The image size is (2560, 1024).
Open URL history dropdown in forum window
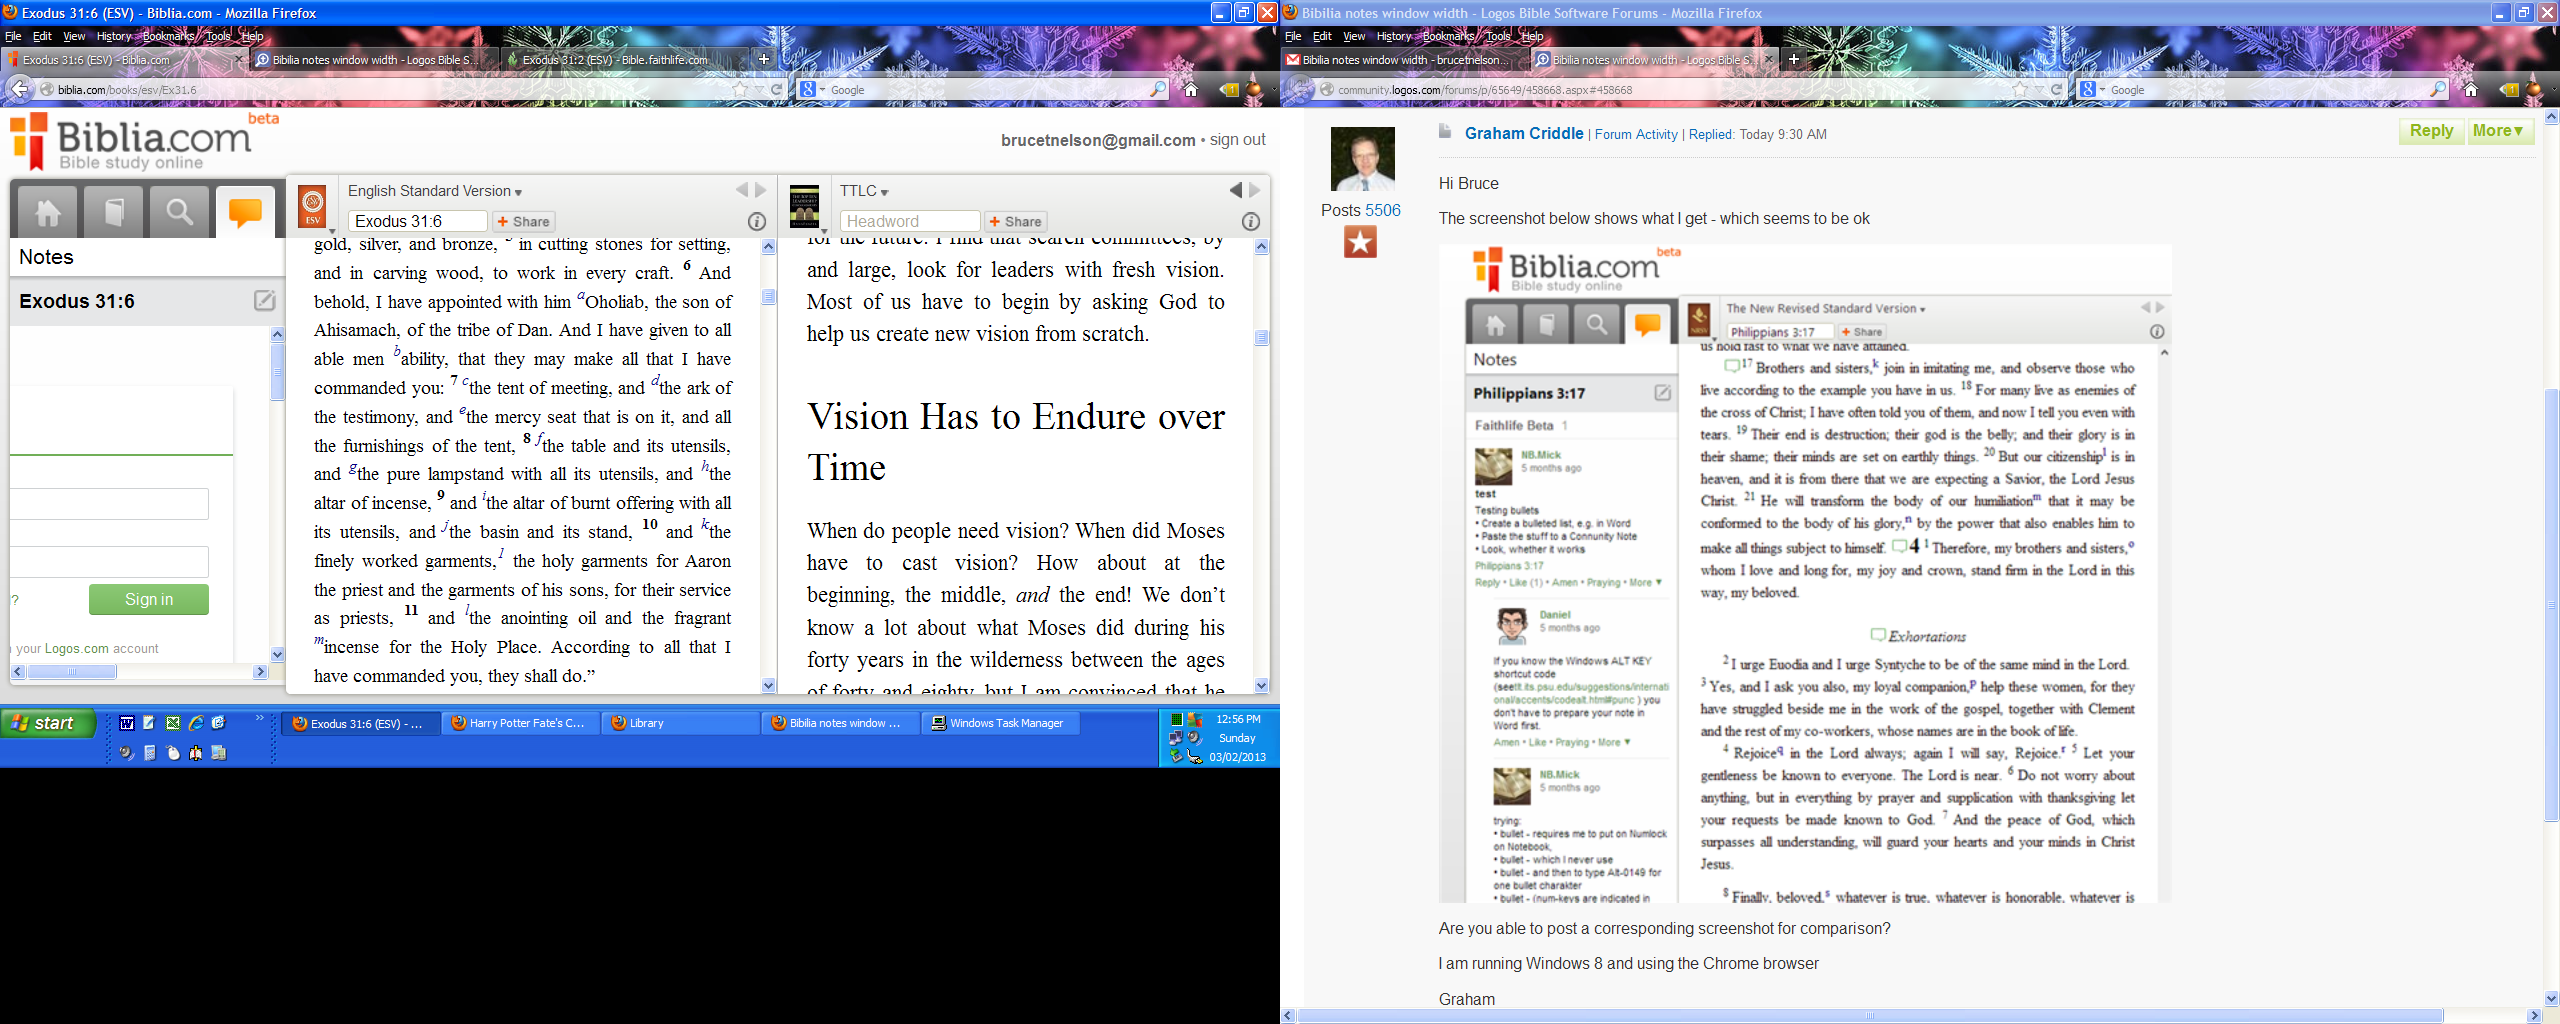2039,90
